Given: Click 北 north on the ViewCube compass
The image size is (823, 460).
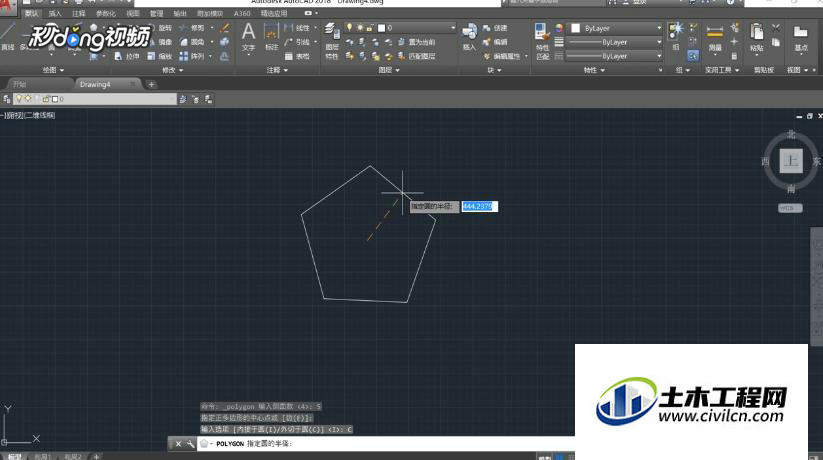Looking at the screenshot, I should pos(791,134).
